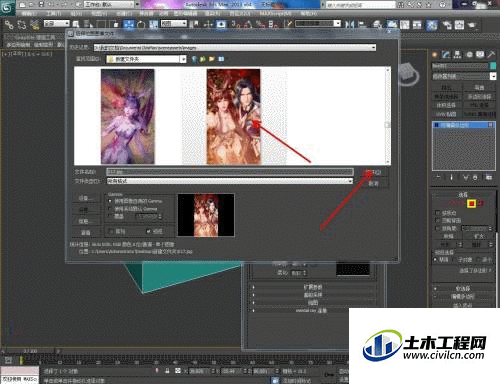The width and height of the screenshot is (500, 384).
Task: Toggle the 按角度 checkbox
Action: click(x=438, y=228)
